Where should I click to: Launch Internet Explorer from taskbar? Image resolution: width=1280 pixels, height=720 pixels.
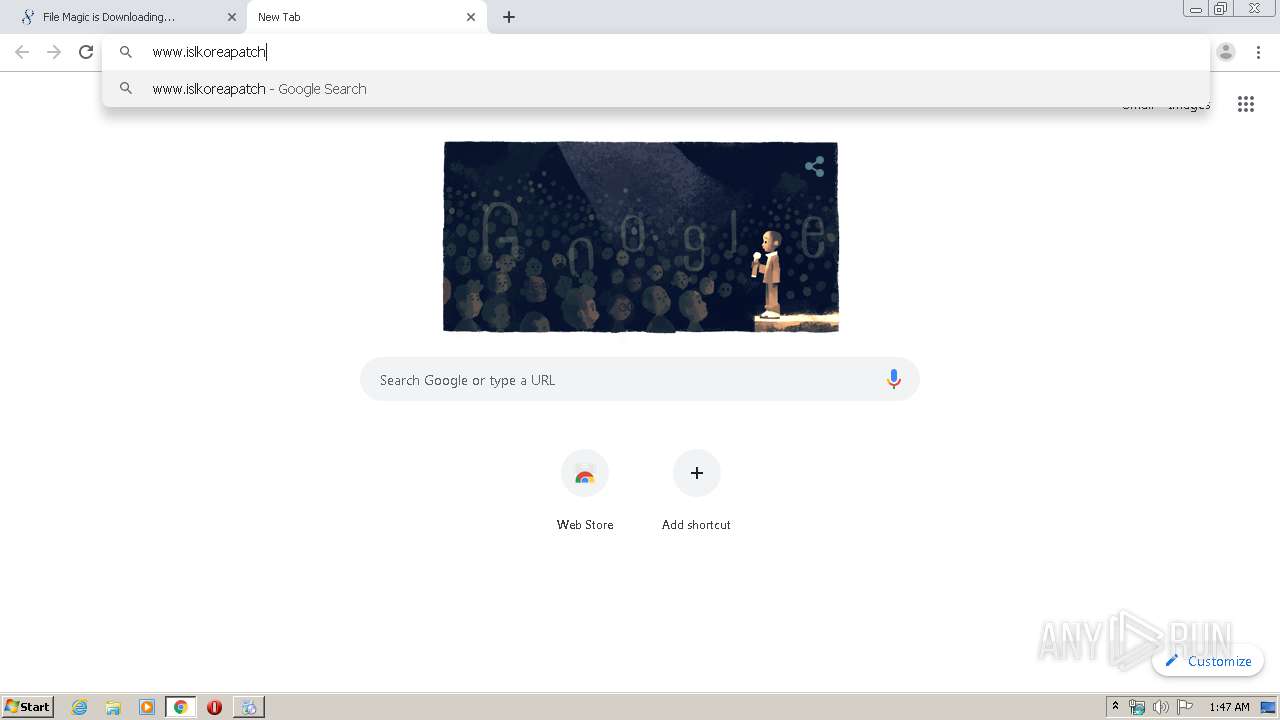pos(80,707)
